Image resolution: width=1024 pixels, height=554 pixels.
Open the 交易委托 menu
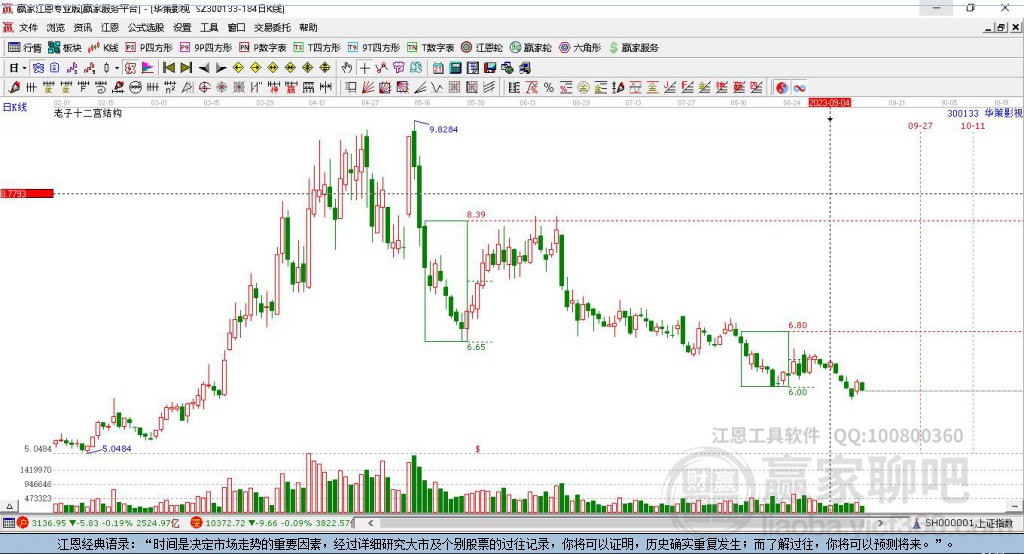click(x=272, y=27)
